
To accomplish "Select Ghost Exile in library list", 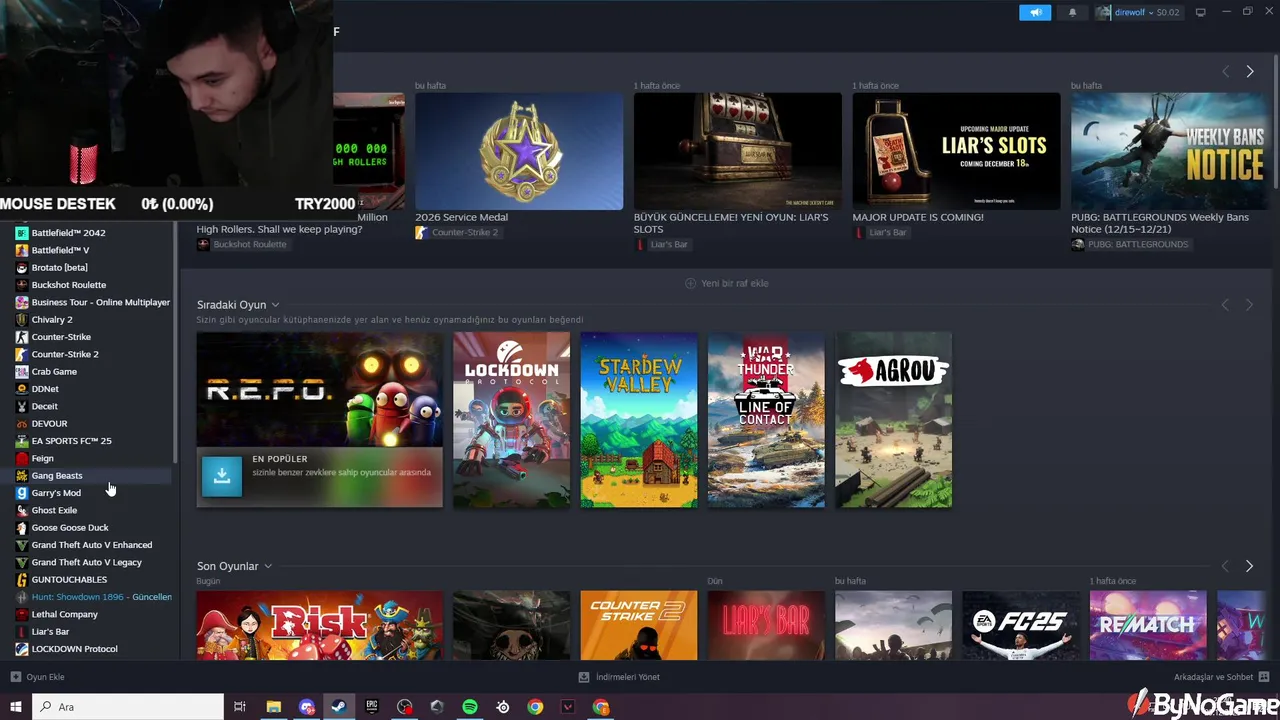I will click(x=54, y=510).
